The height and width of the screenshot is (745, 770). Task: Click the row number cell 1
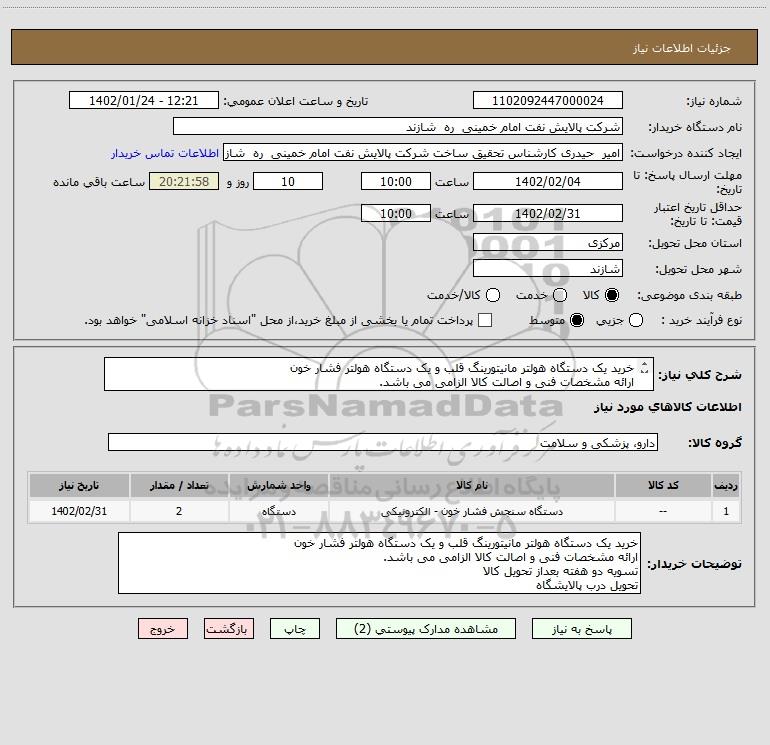click(x=726, y=511)
